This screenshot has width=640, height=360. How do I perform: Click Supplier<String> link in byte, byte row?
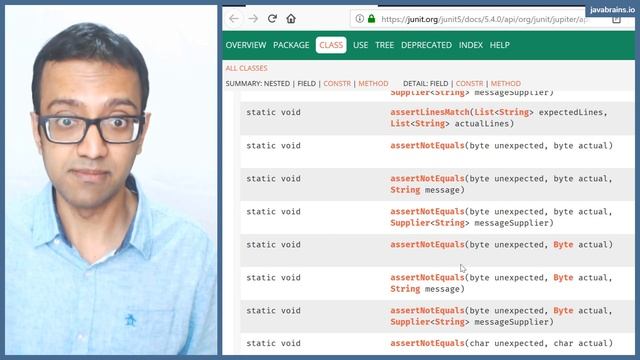[429, 223]
